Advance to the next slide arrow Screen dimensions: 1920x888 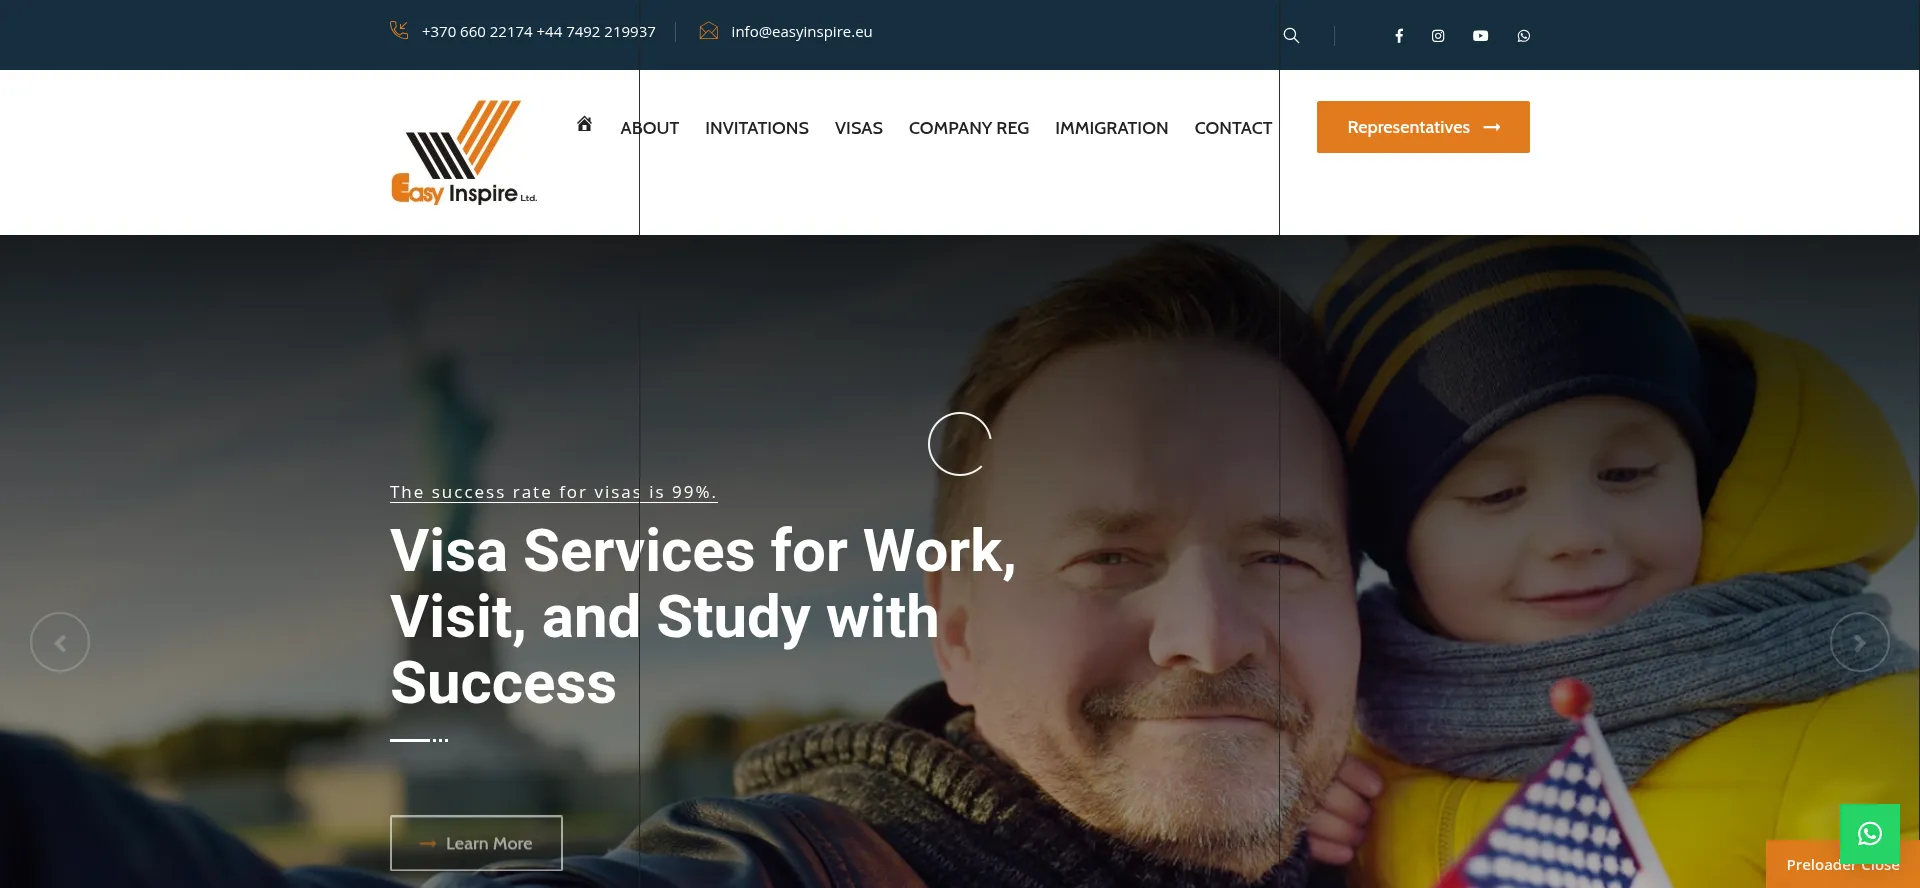click(x=1859, y=642)
